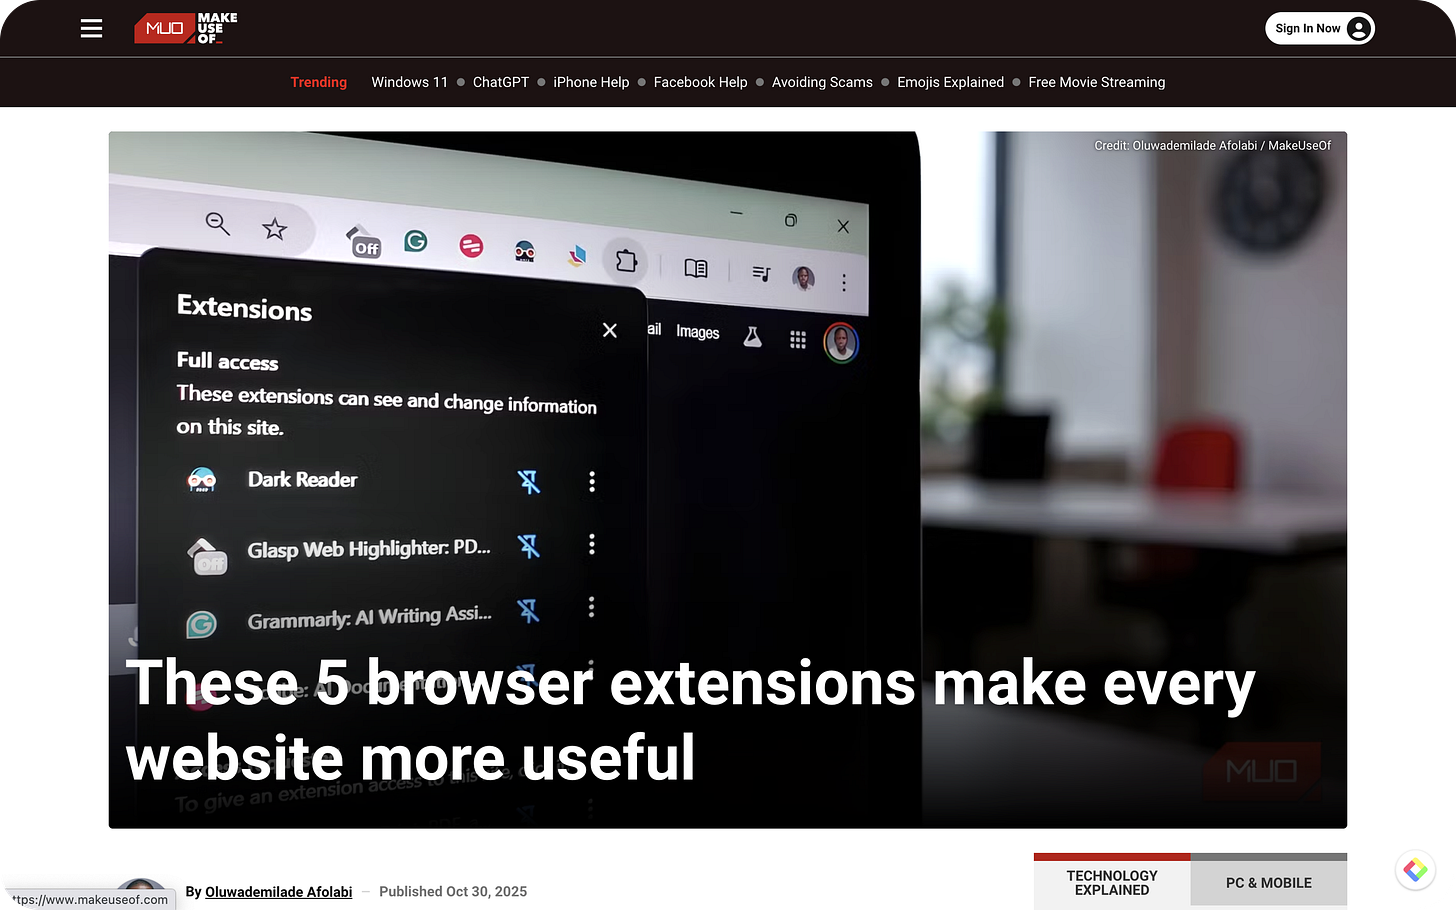
Task: Open the Facebook Help trending link
Action: pos(700,82)
